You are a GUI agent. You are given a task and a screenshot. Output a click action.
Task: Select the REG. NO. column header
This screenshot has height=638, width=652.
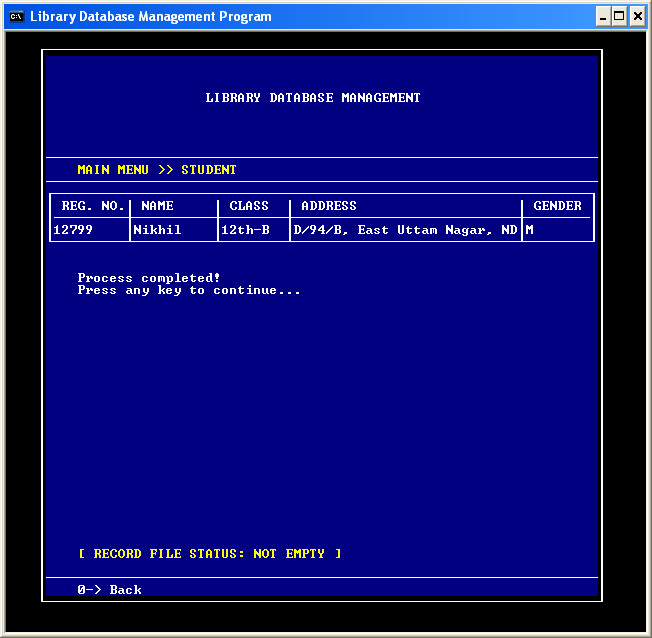[93, 206]
